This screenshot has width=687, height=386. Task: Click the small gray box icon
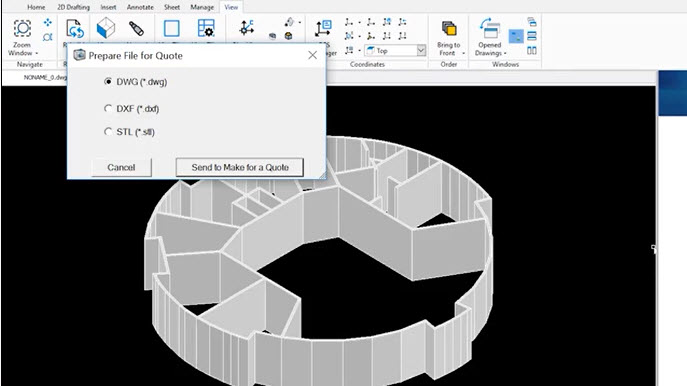pos(273,36)
